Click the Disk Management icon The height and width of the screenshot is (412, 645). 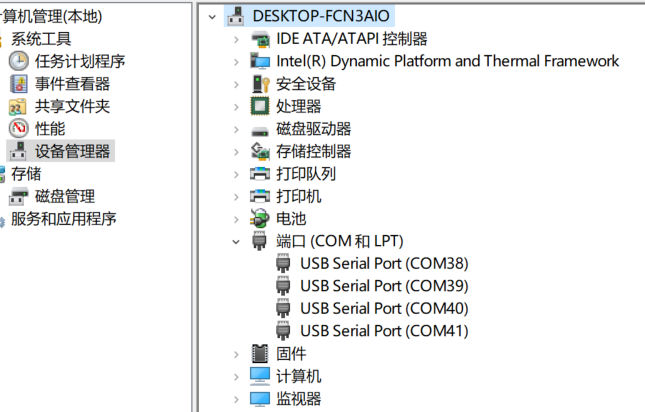(x=19, y=197)
